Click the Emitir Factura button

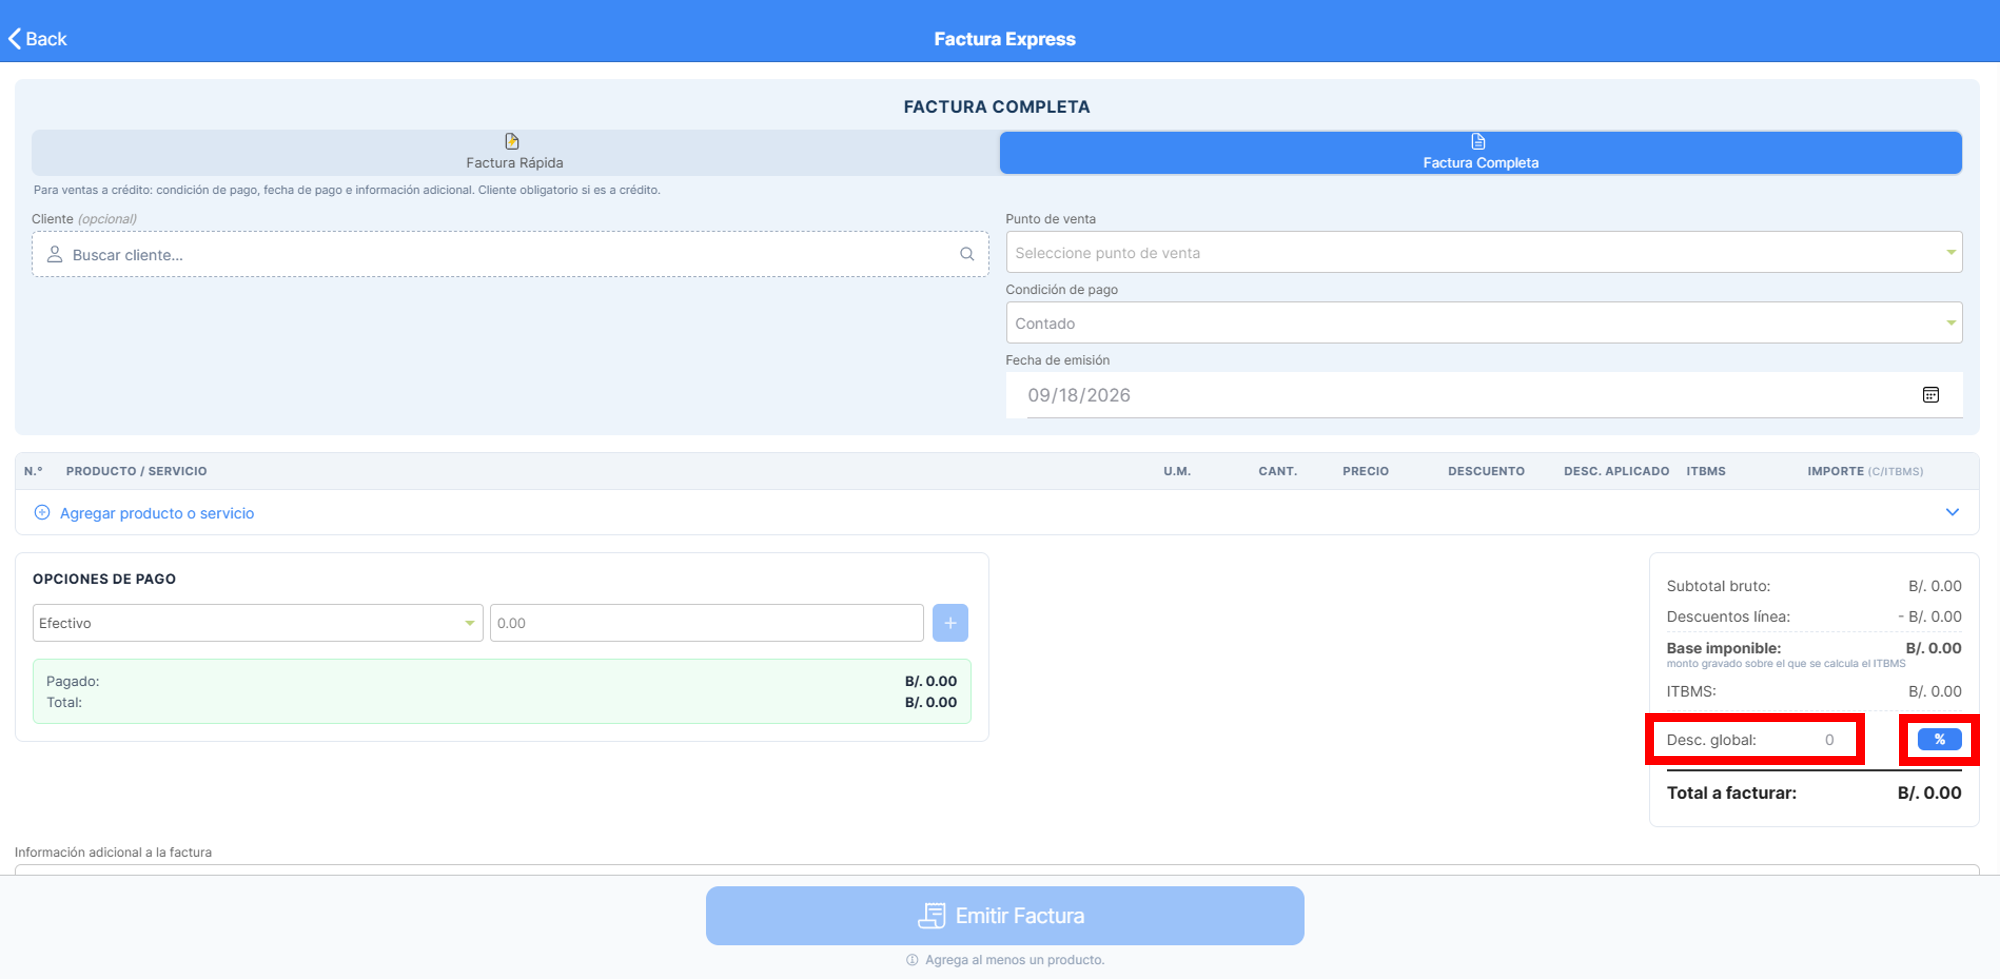point(1005,916)
